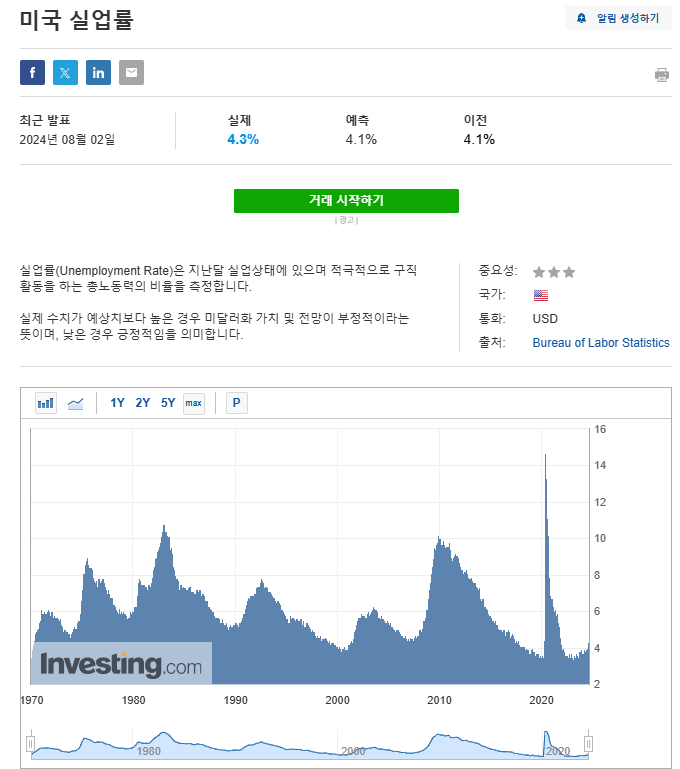The height and width of the screenshot is (769, 680).
Task: Select the max time range
Action: click(194, 403)
